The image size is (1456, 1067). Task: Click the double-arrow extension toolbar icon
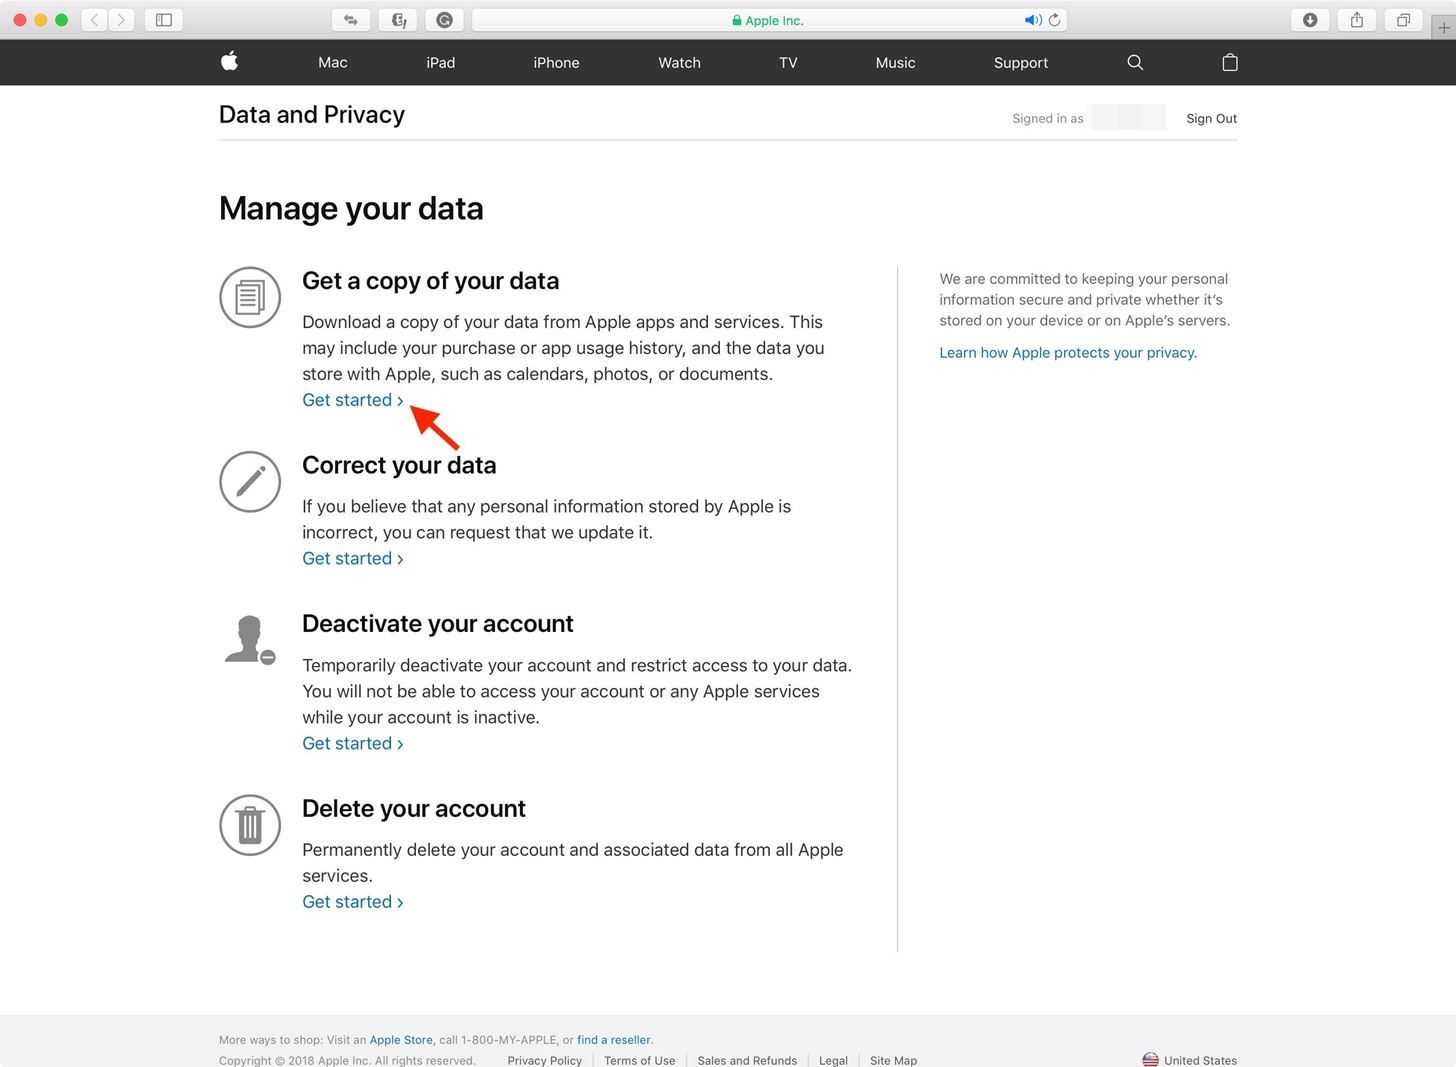tap(351, 19)
